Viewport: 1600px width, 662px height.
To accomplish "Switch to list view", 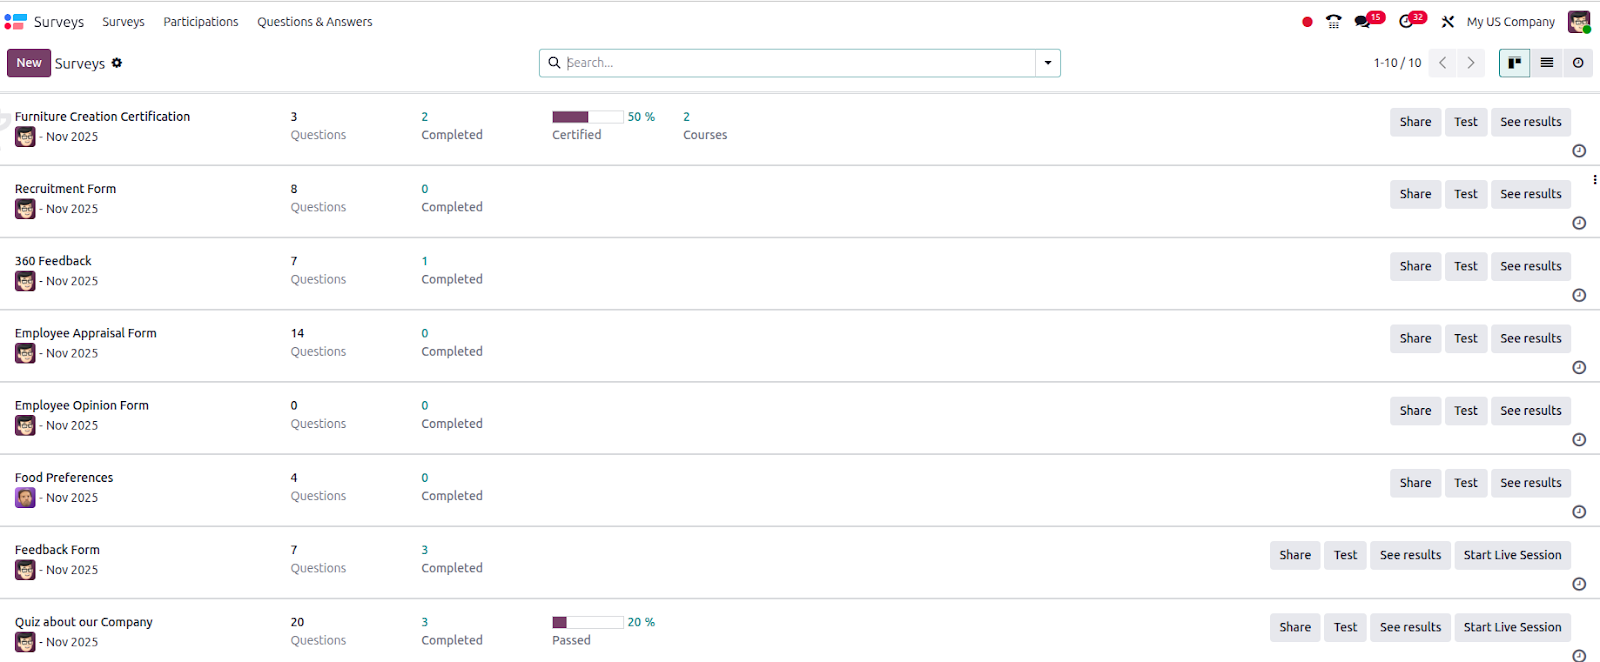I will click(1547, 63).
